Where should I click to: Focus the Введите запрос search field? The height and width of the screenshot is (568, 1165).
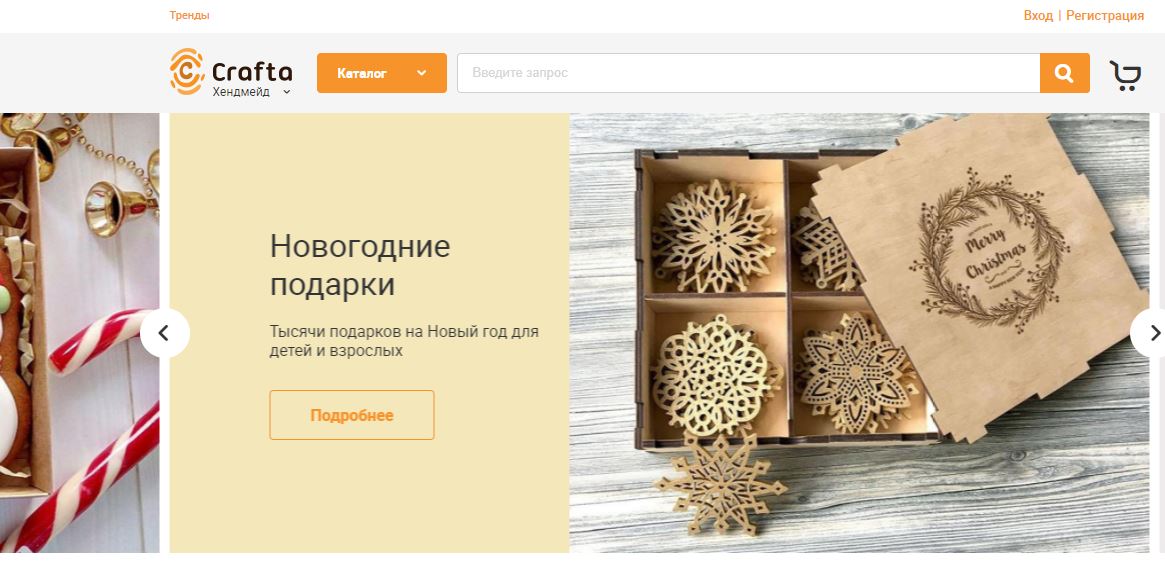click(x=748, y=73)
